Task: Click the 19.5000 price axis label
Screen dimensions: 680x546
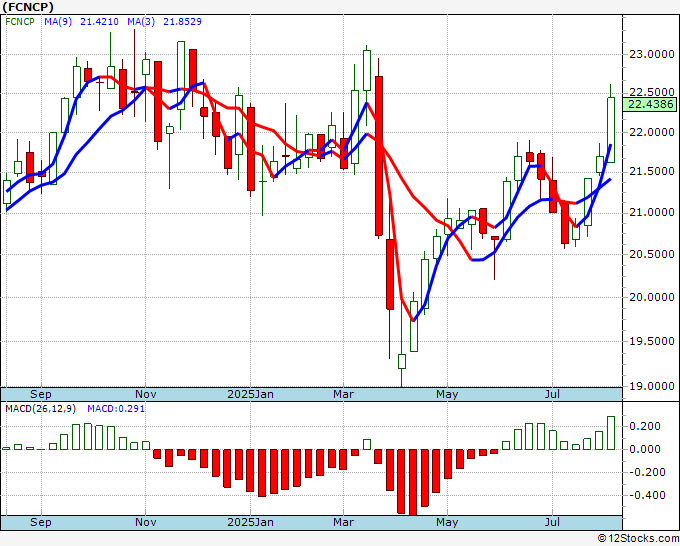Action: (651, 341)
